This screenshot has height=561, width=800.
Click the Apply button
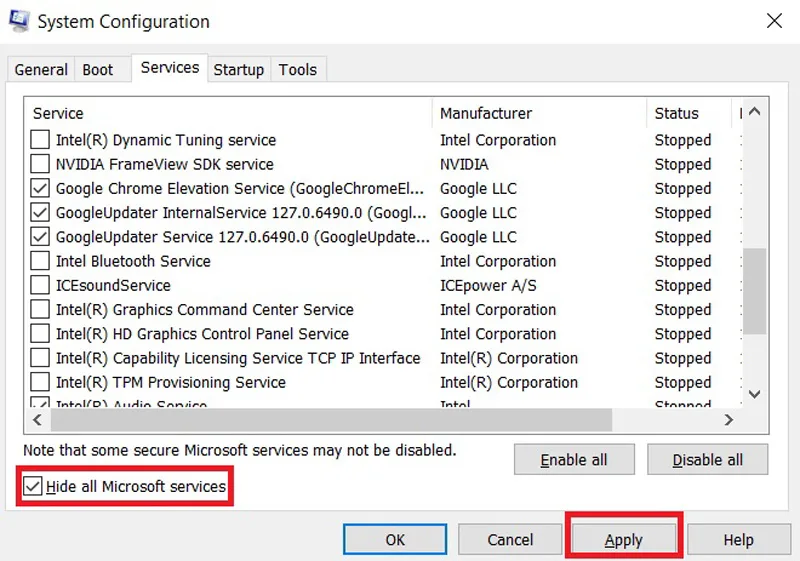tap(623, 540)
